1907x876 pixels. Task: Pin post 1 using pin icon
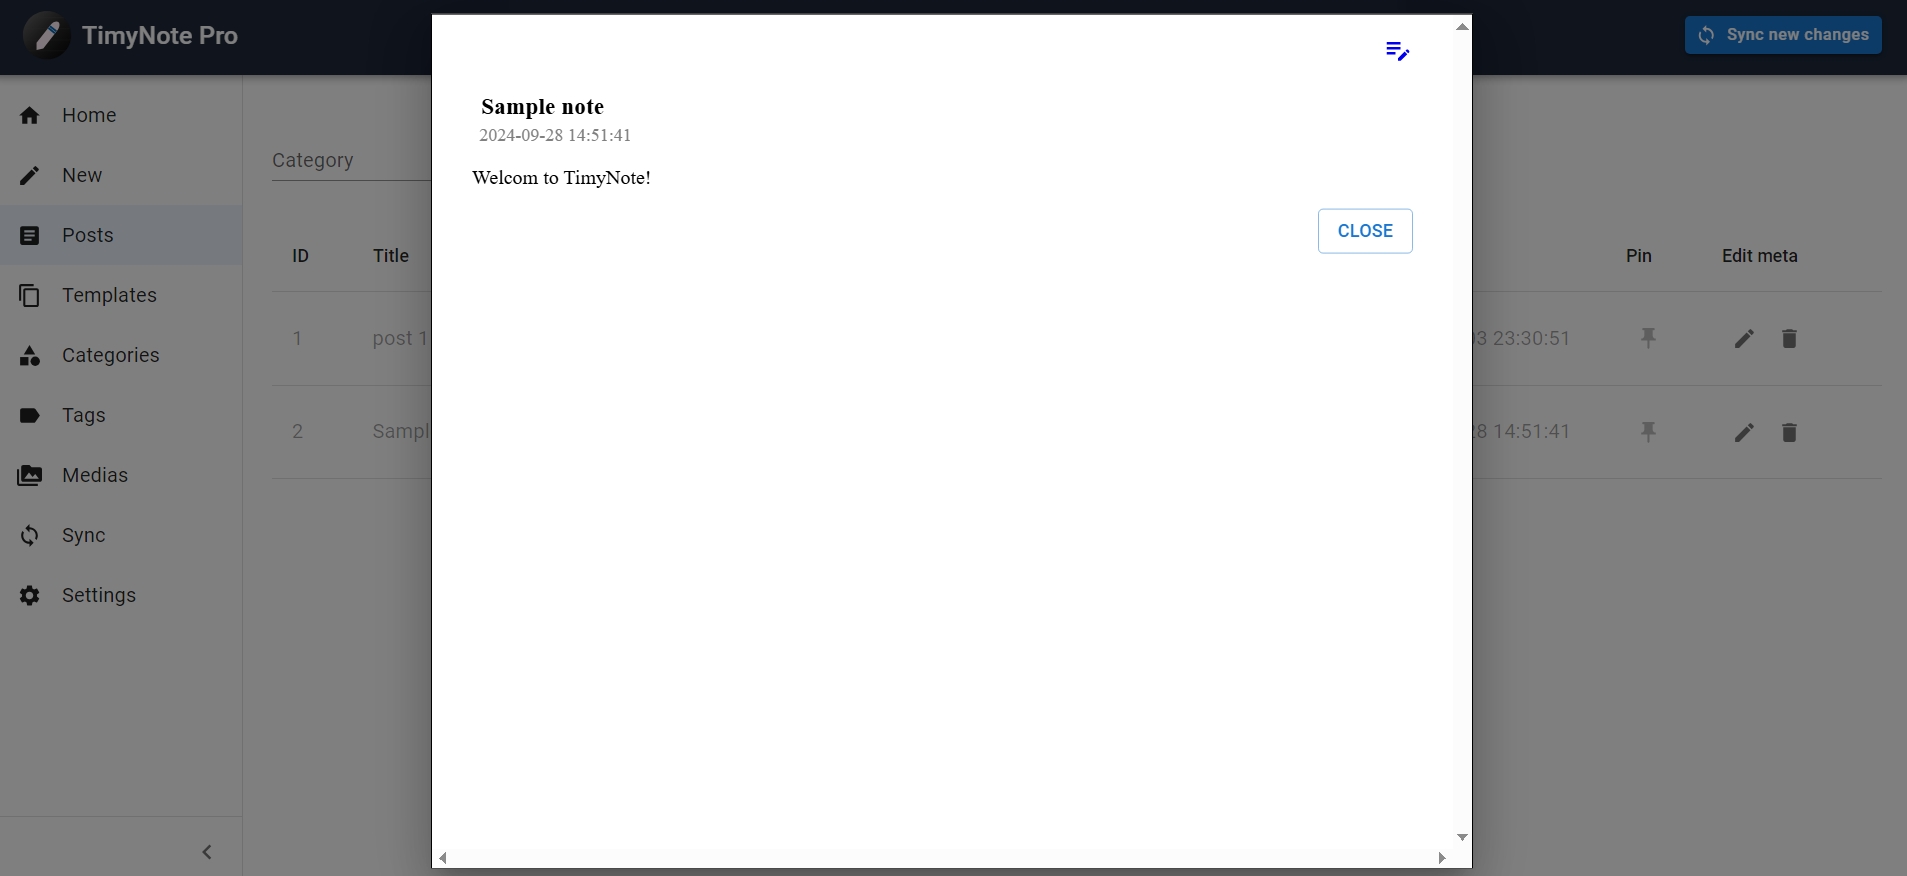[1648, 338]
